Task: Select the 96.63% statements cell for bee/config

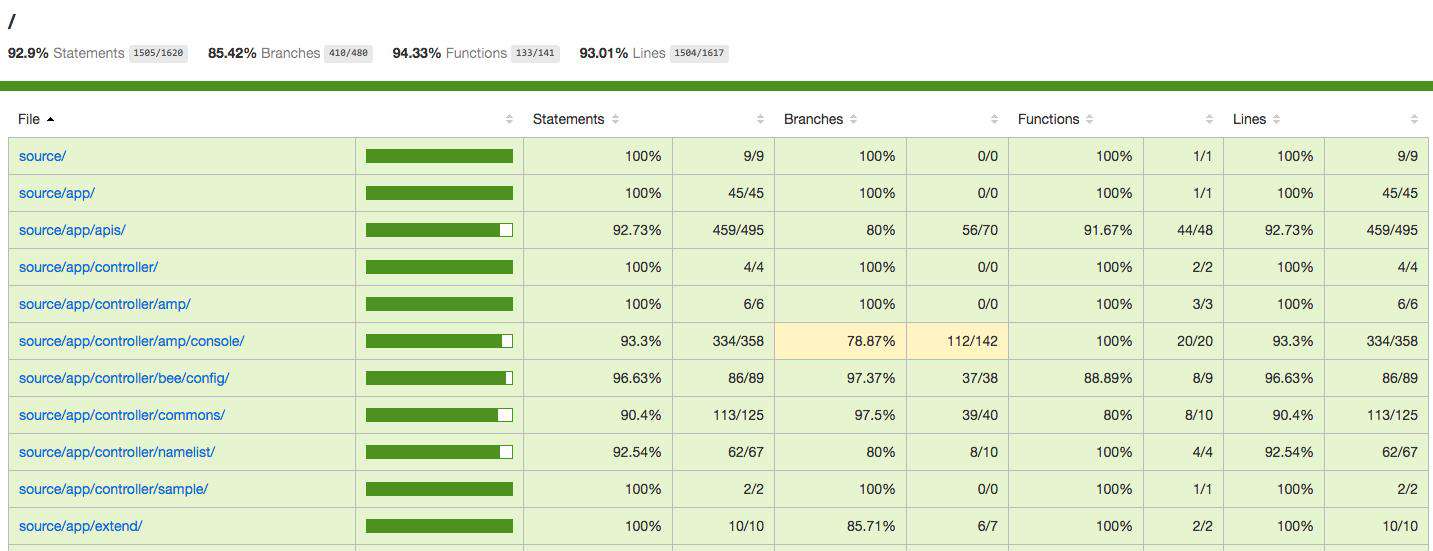Action: (x=598, y=378)
